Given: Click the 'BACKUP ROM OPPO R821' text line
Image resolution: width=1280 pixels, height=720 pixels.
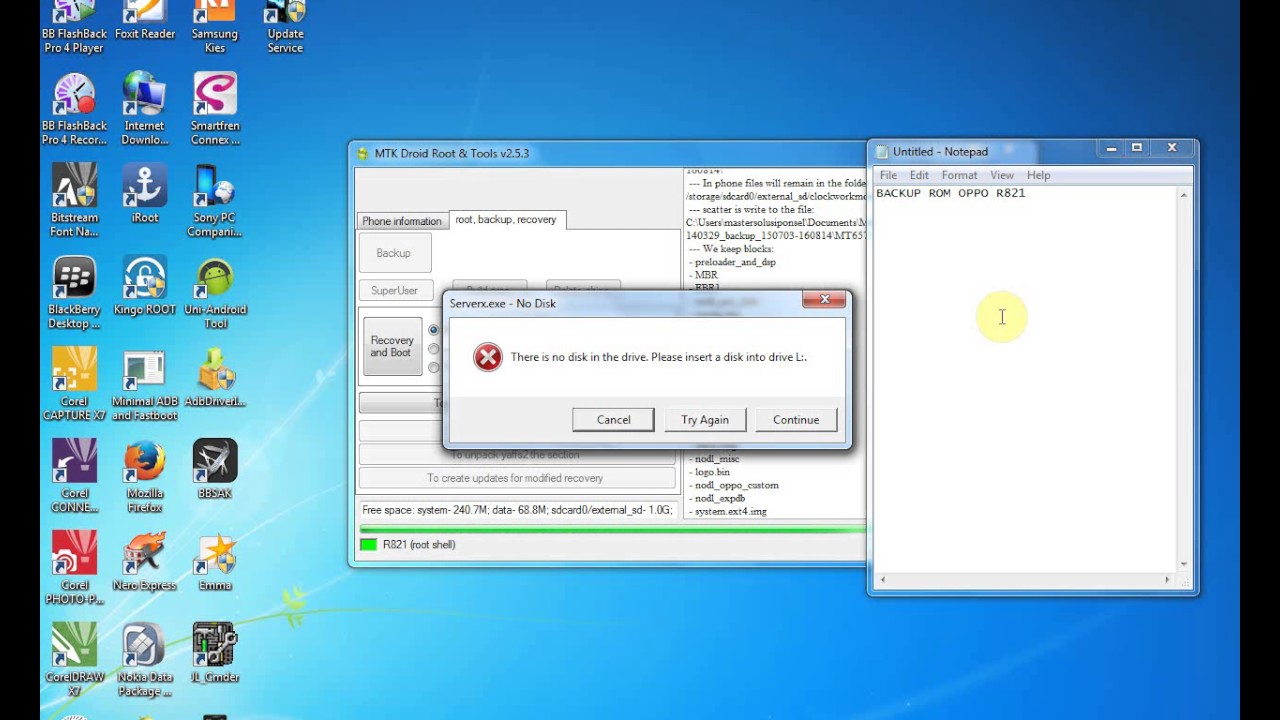Looking at the screenshot, I should (x=950, y=193).
